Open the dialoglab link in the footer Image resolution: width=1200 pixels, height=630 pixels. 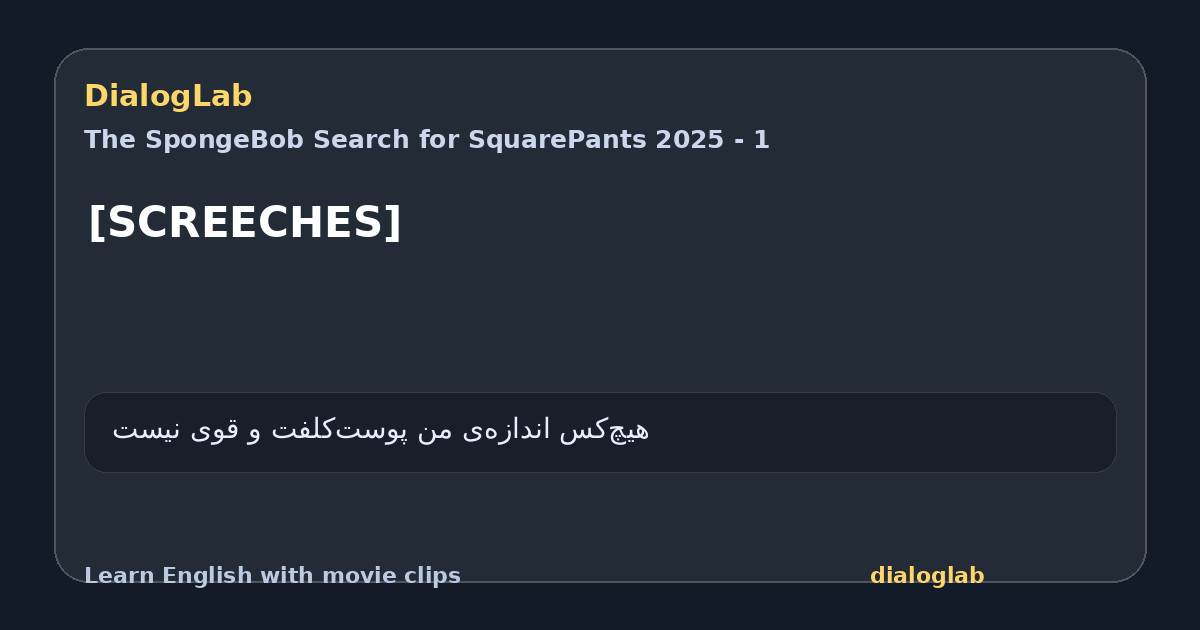pos(927,576)
